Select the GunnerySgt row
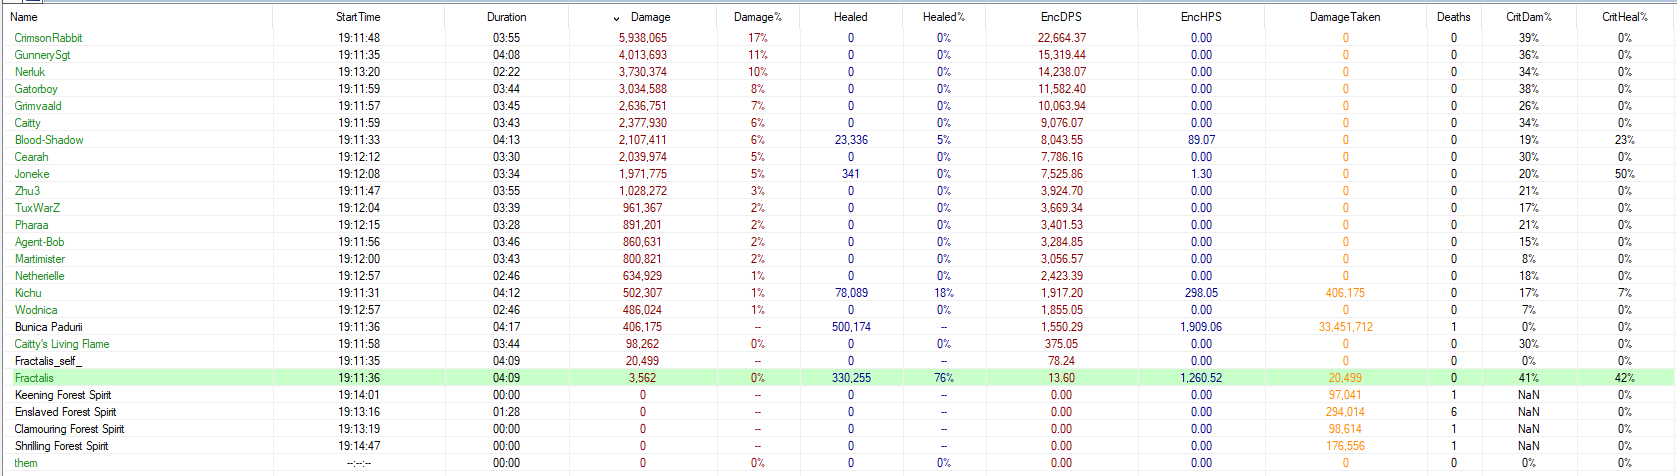Screen dimensions: 1677x476 42,55
